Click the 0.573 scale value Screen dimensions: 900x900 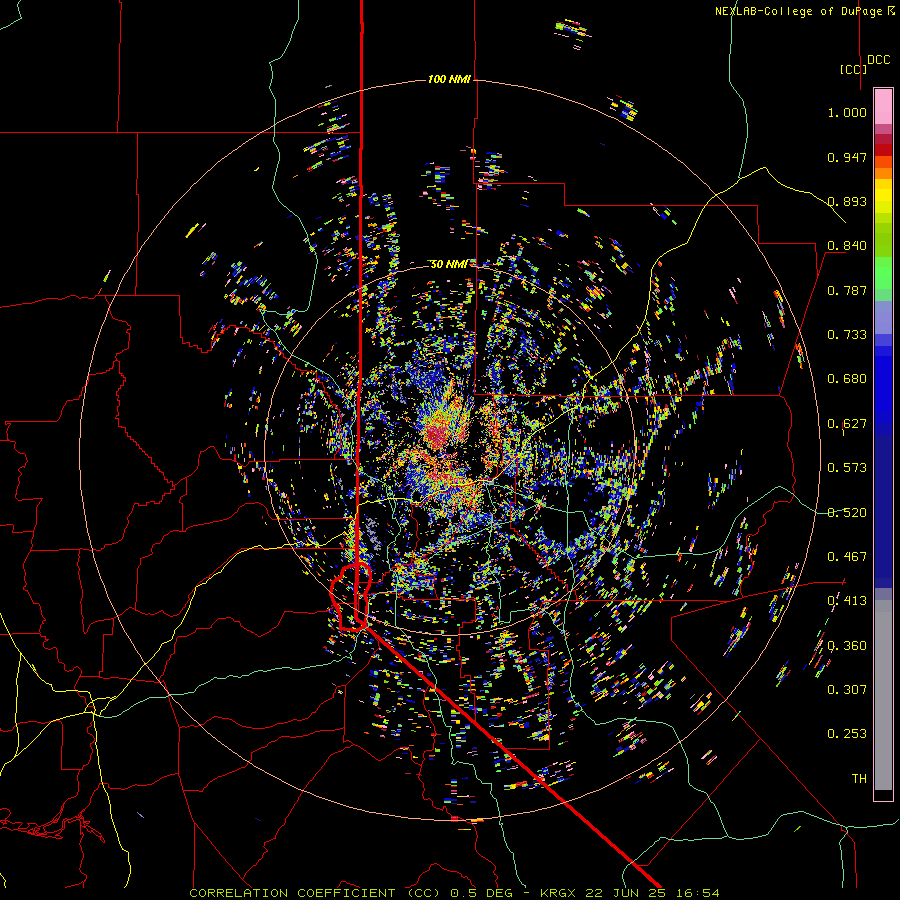847,468
